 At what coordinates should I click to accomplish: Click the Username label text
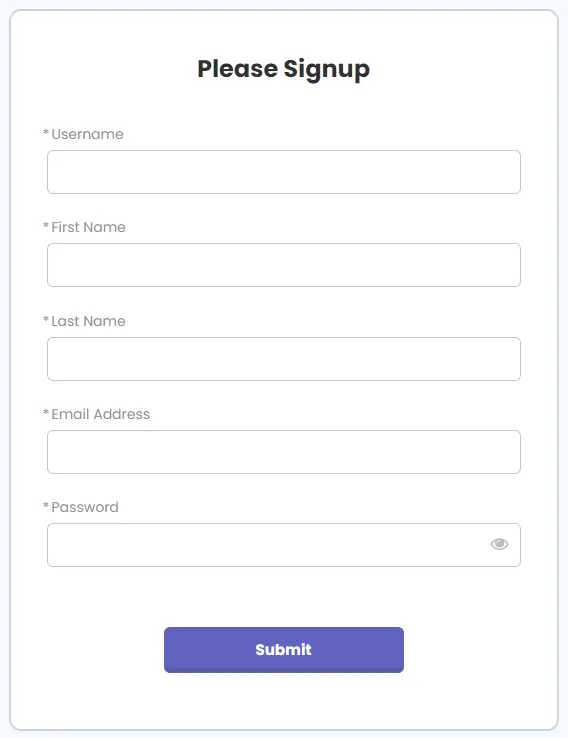pos(88,134)
